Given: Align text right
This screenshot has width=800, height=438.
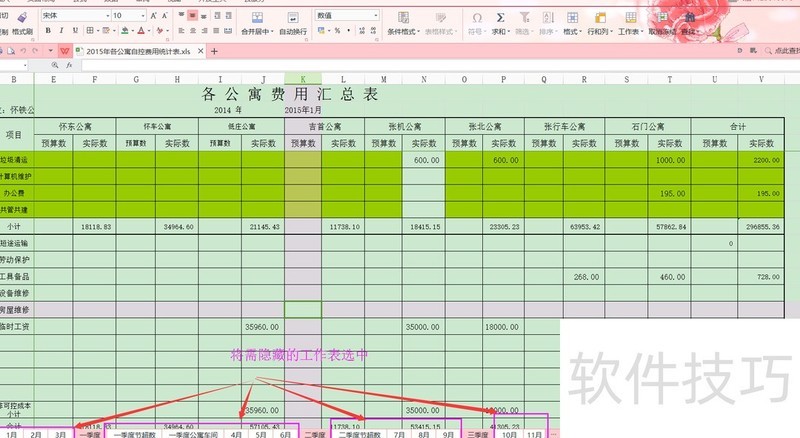Looking at the screenshot, I should [204, 31].
